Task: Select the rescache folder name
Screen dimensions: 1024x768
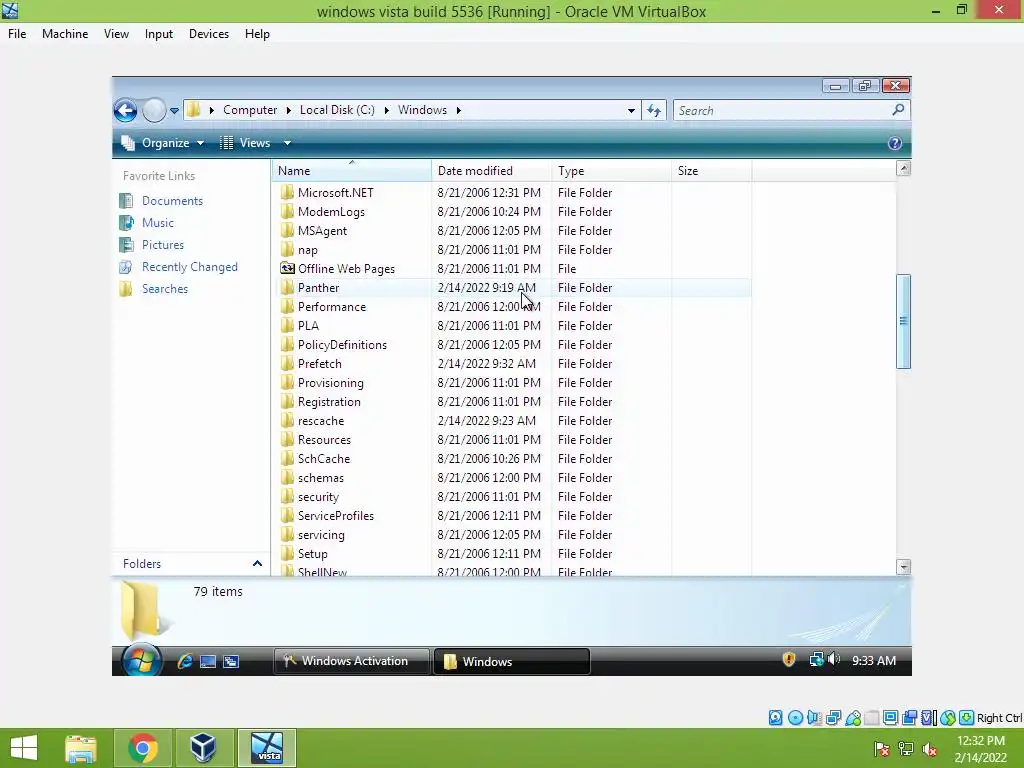Action: [x=321, y=421]
